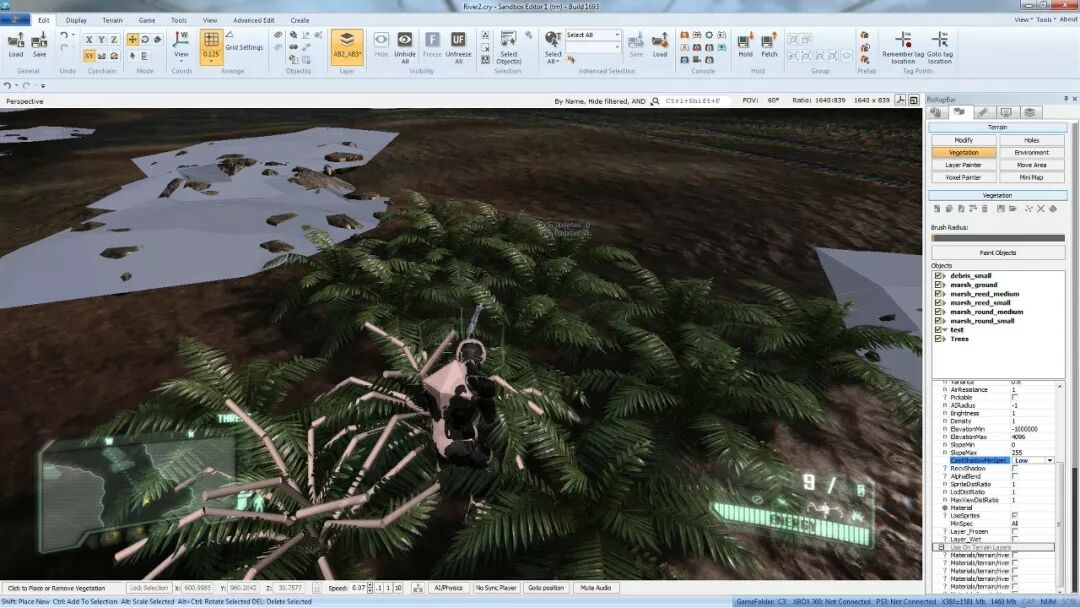Open Select Object(s) dialog

coord(508,47)
